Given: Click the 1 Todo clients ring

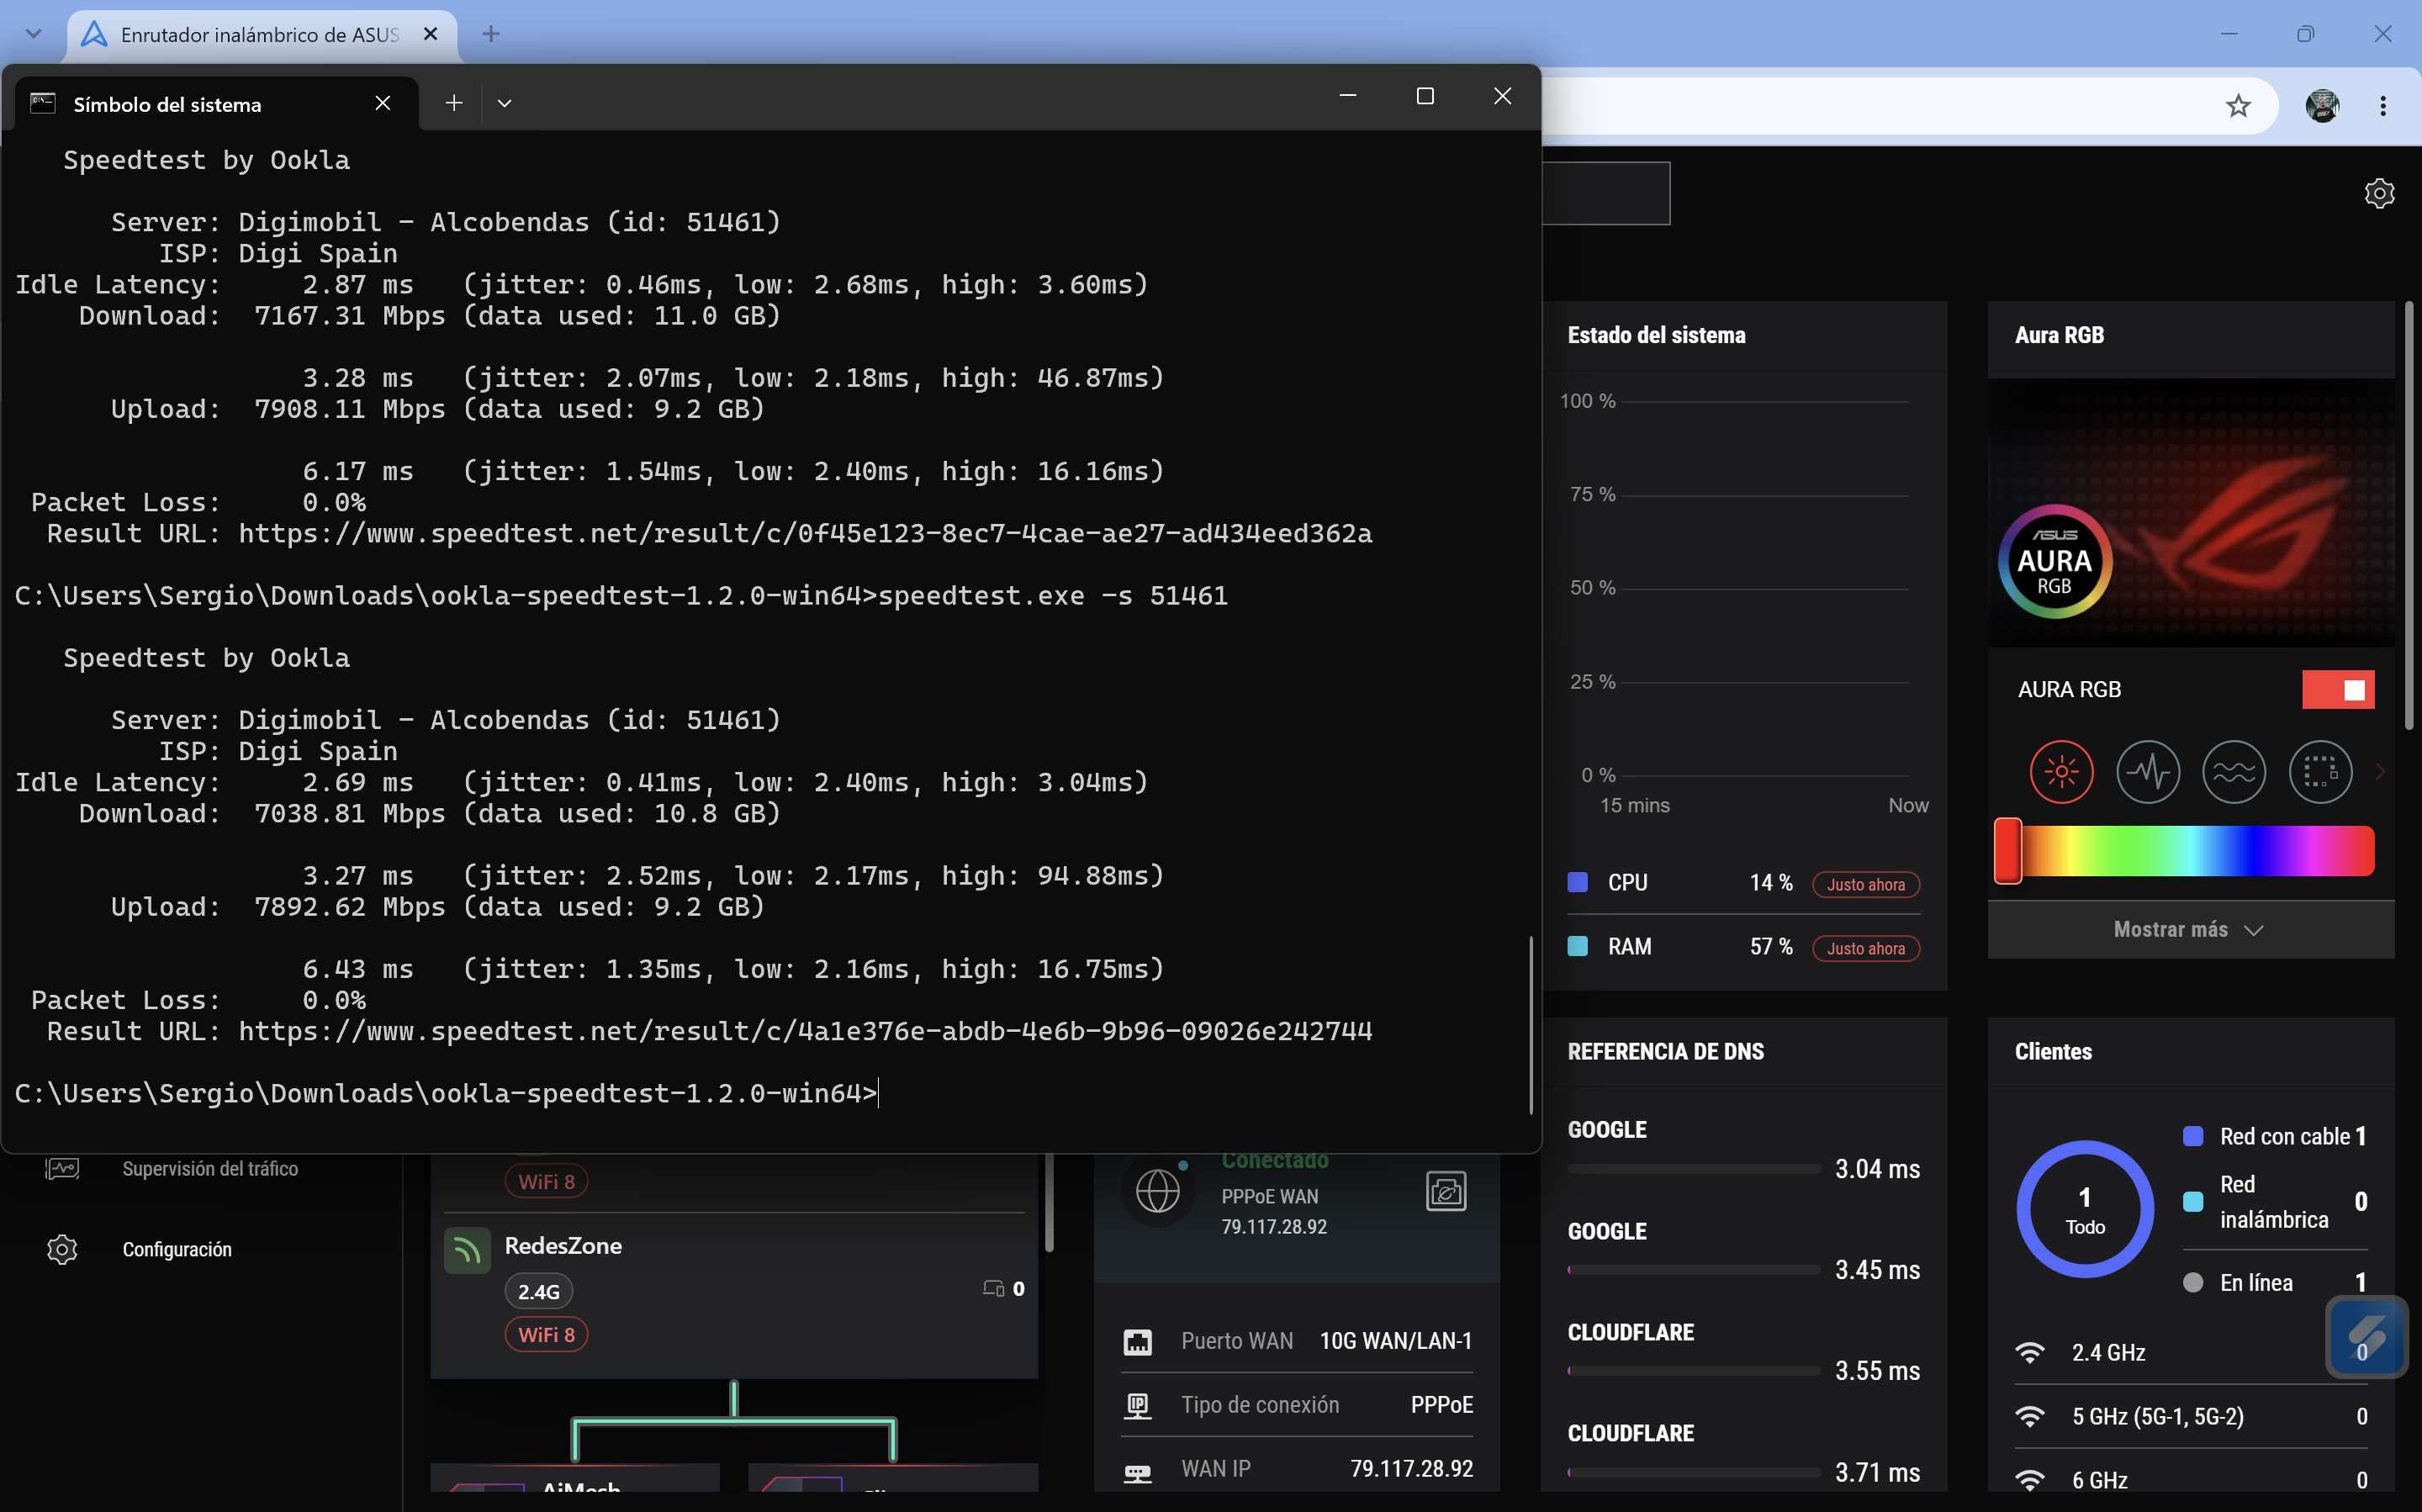Looking at the screenshot, I should tap(2085, 1209).
